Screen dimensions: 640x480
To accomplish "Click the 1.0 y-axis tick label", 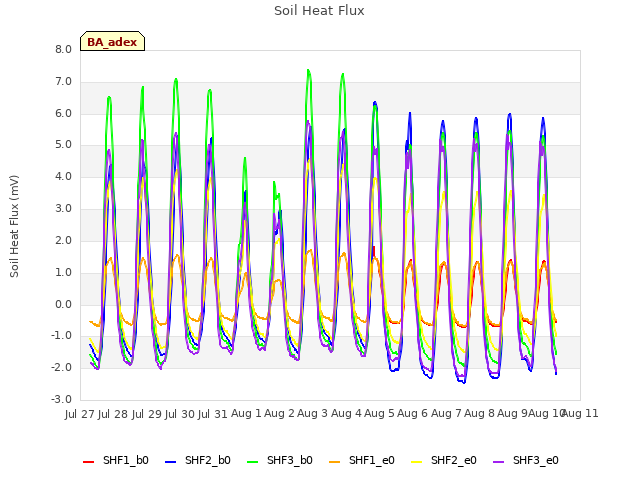I will (x=64, y=272).
